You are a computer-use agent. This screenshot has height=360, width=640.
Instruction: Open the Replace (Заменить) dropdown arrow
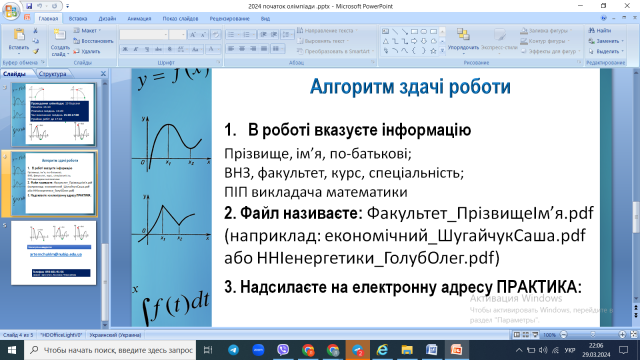[622, 41]
